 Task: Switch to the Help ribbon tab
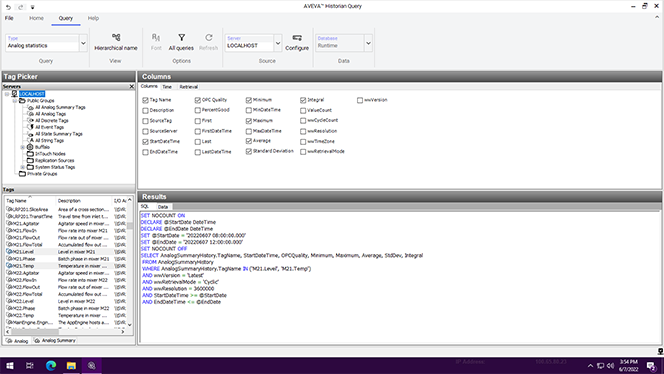93,18
